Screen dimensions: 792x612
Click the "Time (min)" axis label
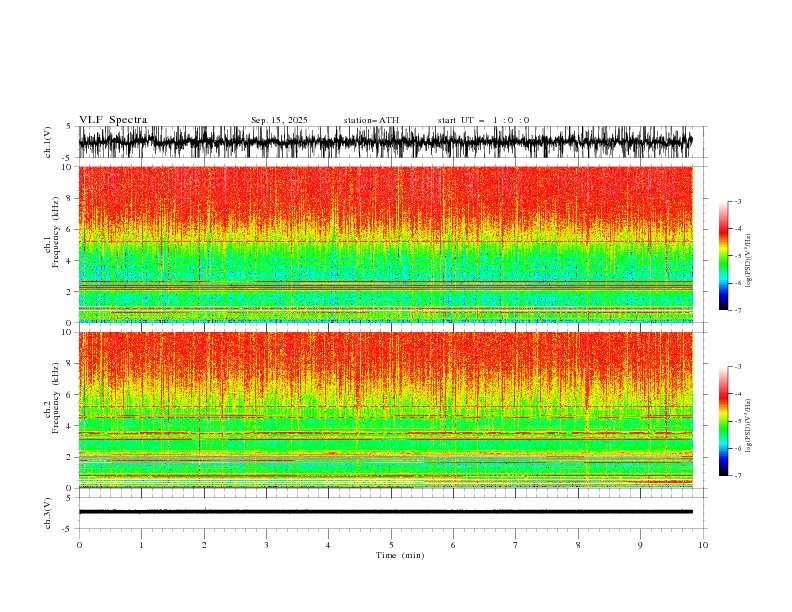click(x=400, y=555)
